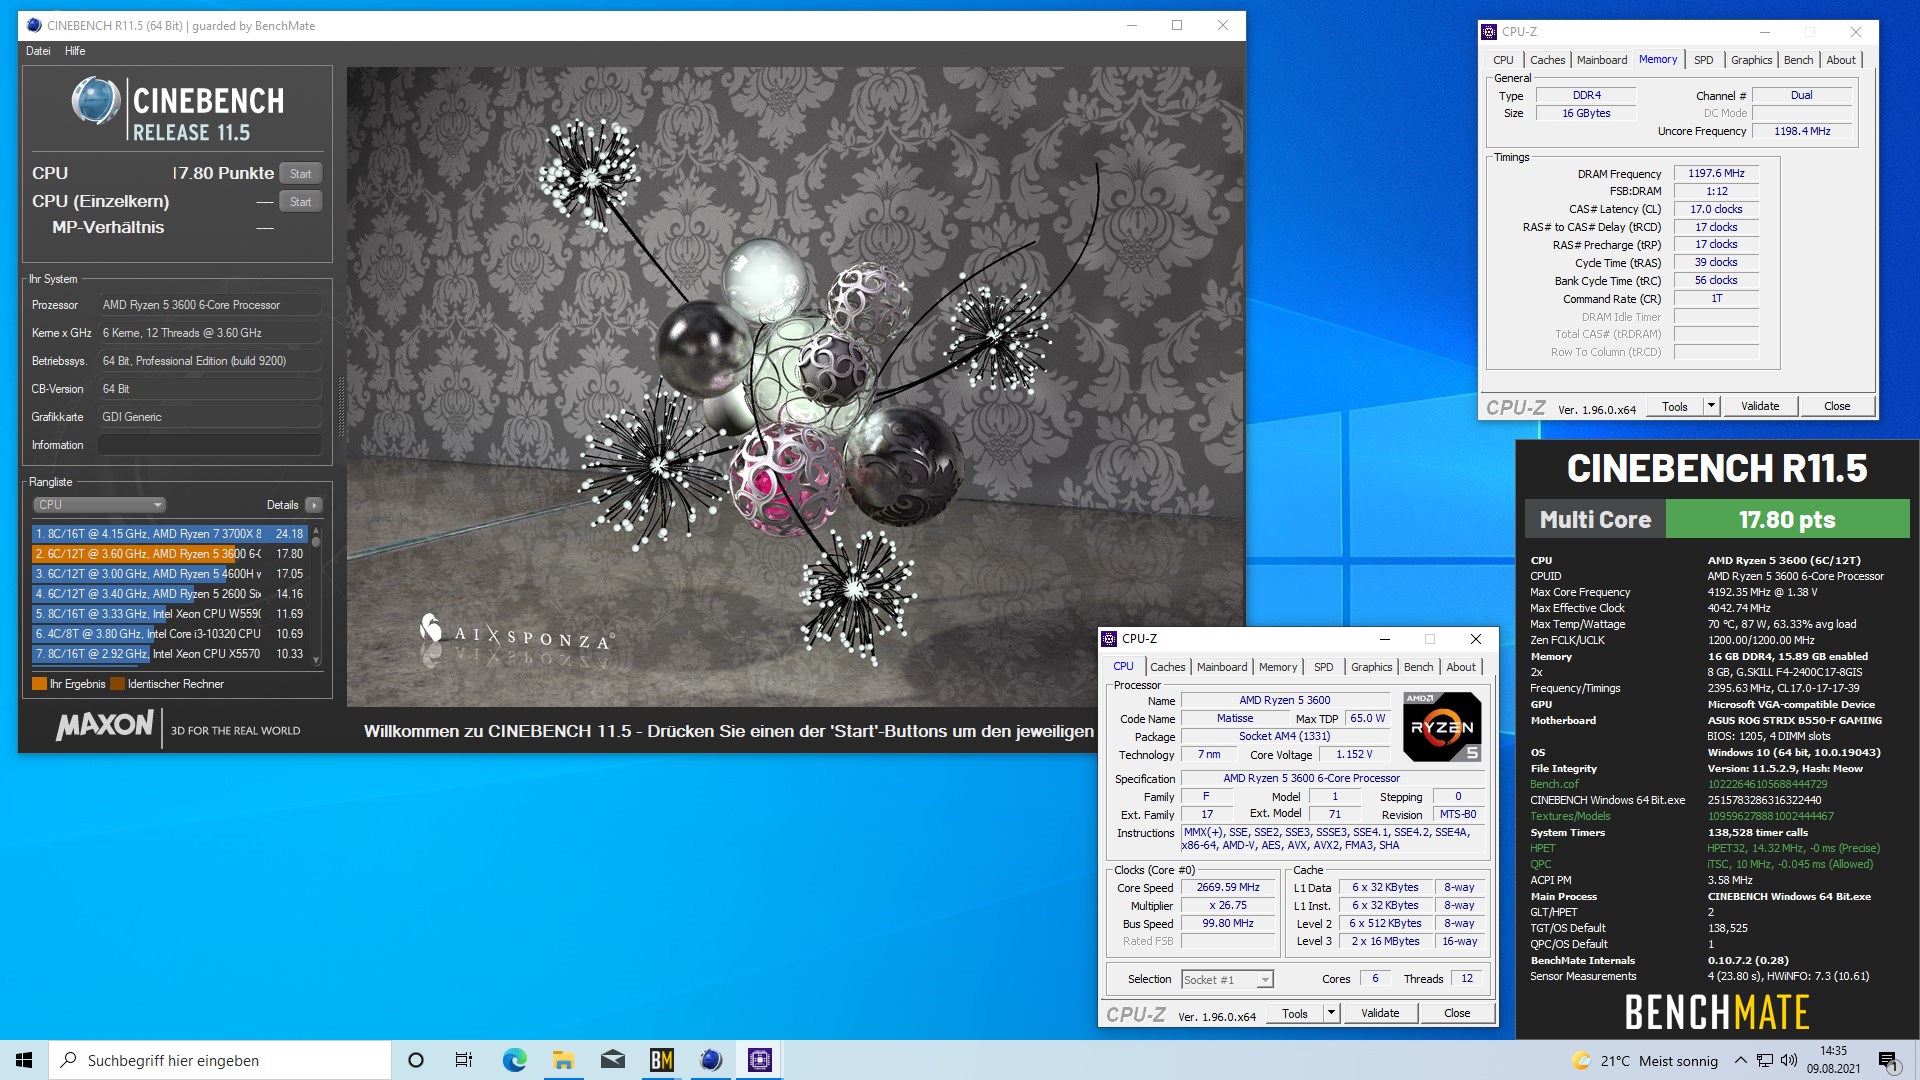
Task: Click Tools button in lower CPU-Z window
Action: point(1295,1014)
